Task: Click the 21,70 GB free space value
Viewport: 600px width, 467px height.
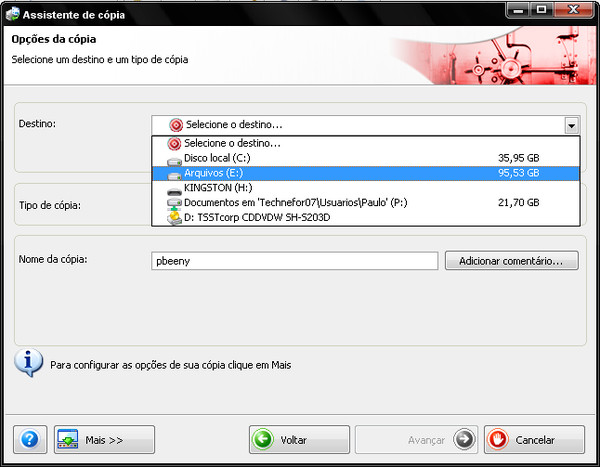Action: coord(518,202)
